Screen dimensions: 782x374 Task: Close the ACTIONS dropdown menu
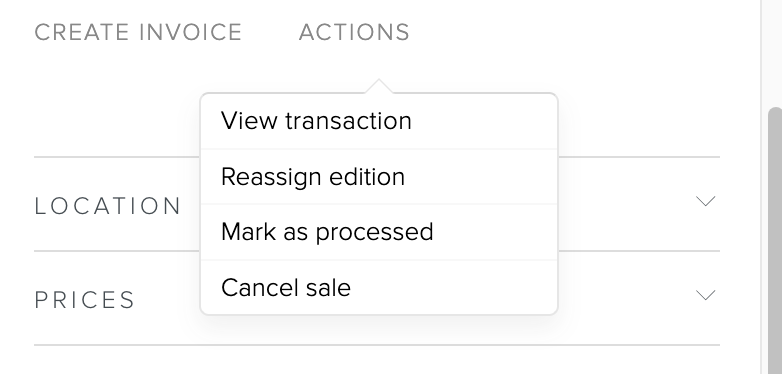[354, 32]
